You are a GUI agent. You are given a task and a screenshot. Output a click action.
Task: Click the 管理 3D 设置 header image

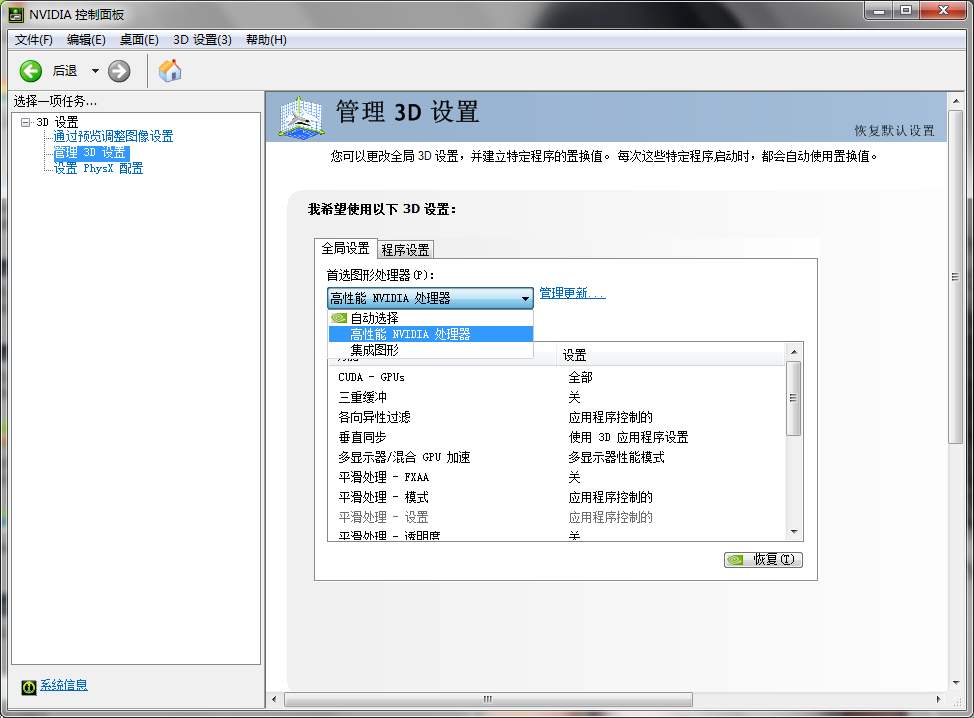pos(301,116)
